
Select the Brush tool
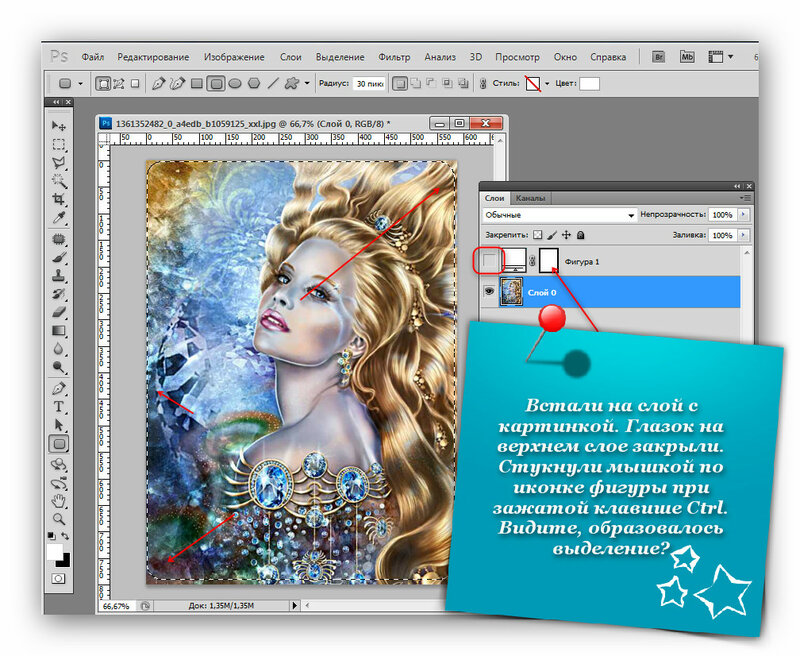coord(59,258)
